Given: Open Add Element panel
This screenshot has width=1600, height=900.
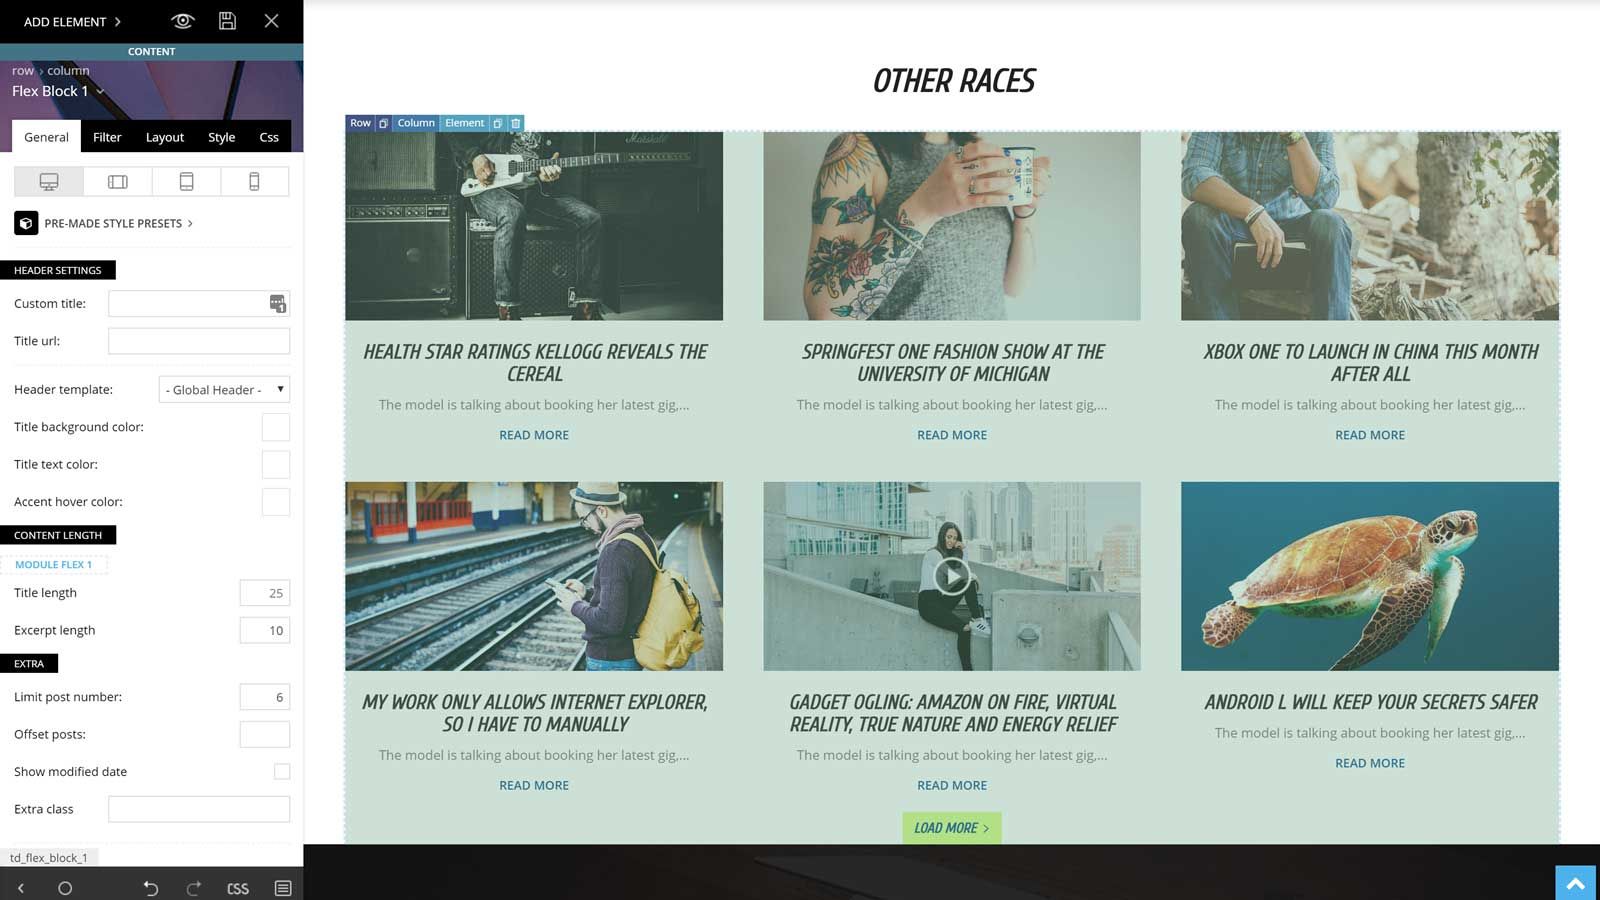Looking at the screenshot, I should [72, 21].
